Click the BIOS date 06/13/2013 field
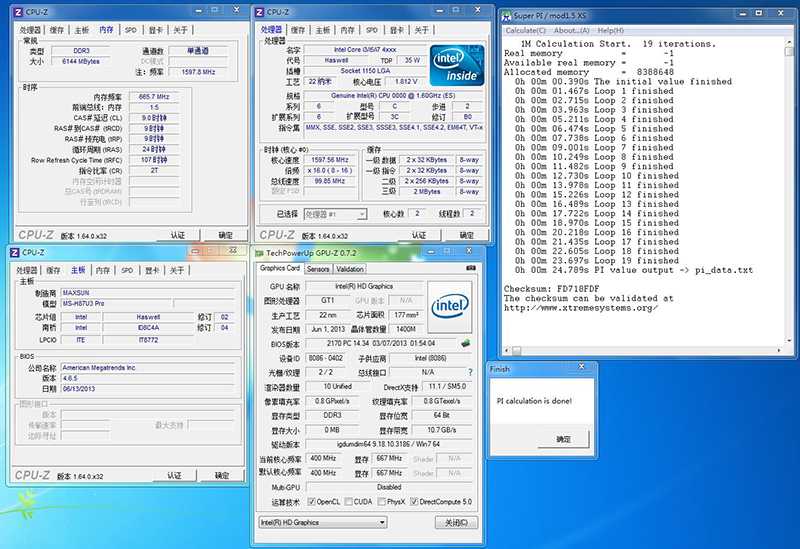Viewport: 800px width, 549px height. (147, 389)
